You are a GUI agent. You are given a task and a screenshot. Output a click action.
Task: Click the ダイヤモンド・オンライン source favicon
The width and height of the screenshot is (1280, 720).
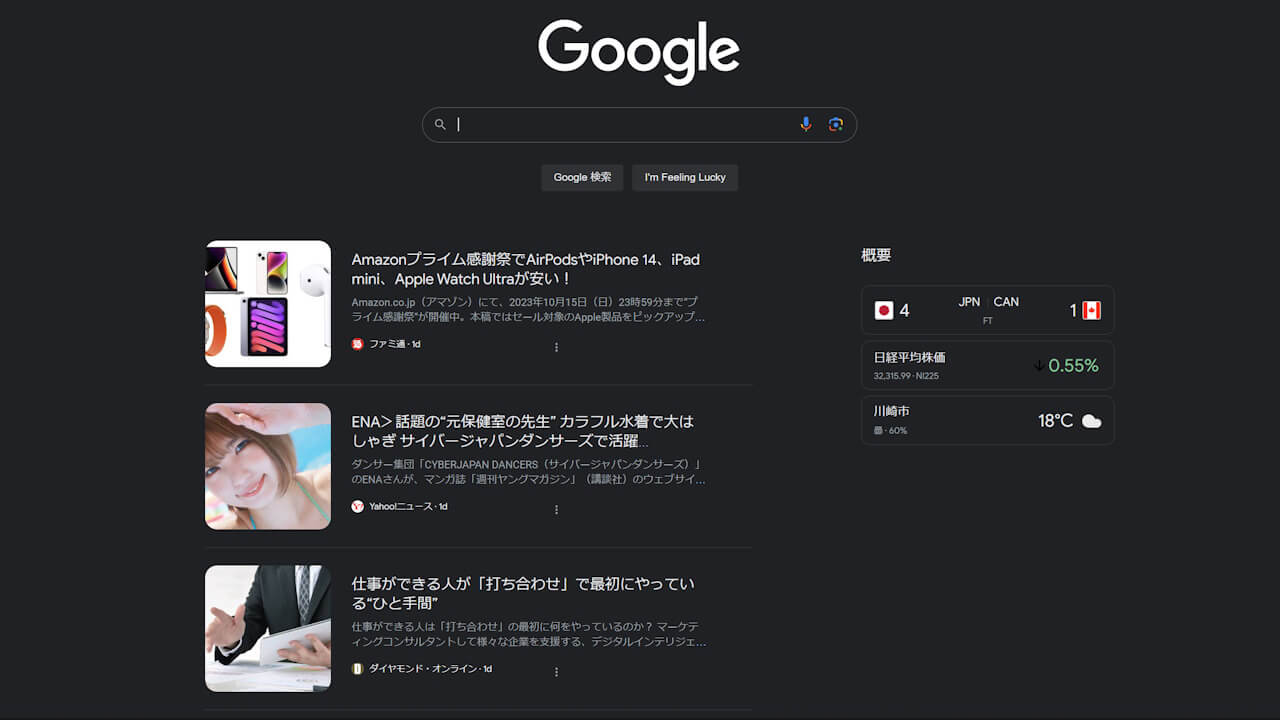(x=357, y=670)
